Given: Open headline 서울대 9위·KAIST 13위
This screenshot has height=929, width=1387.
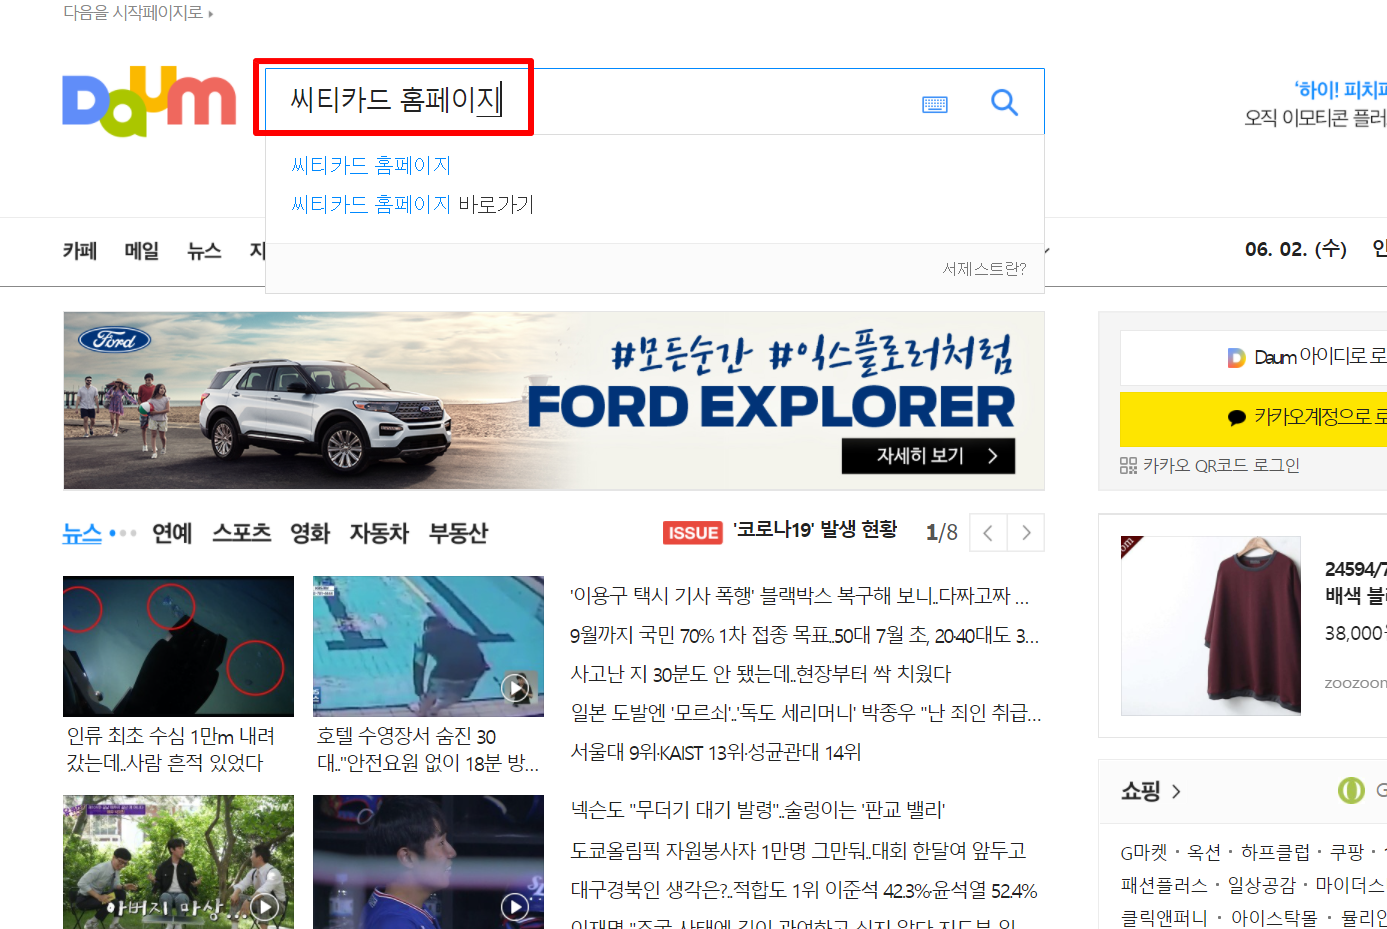Looking at the screenshot, I should (x=715, y=752).
